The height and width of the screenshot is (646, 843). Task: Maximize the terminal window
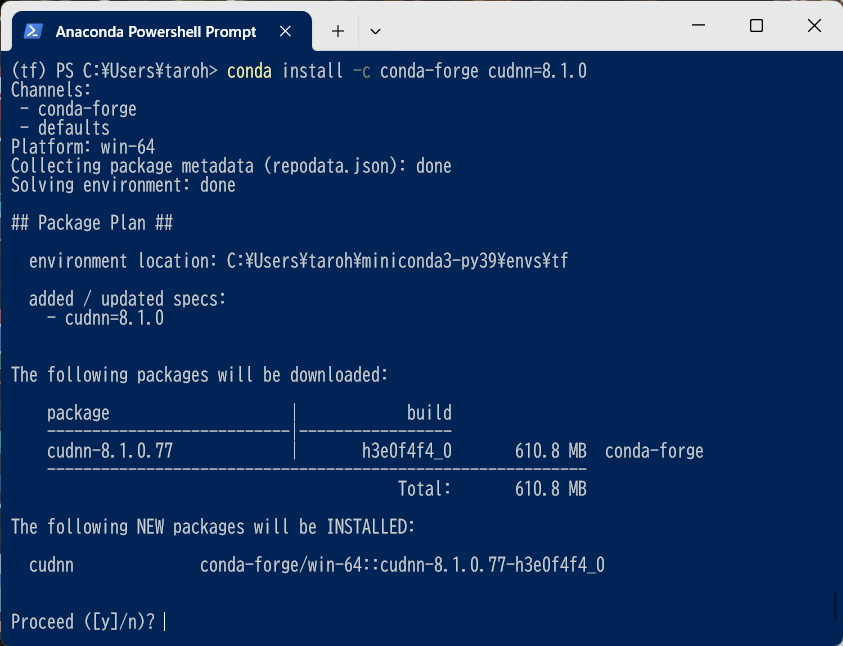[755, 27]
